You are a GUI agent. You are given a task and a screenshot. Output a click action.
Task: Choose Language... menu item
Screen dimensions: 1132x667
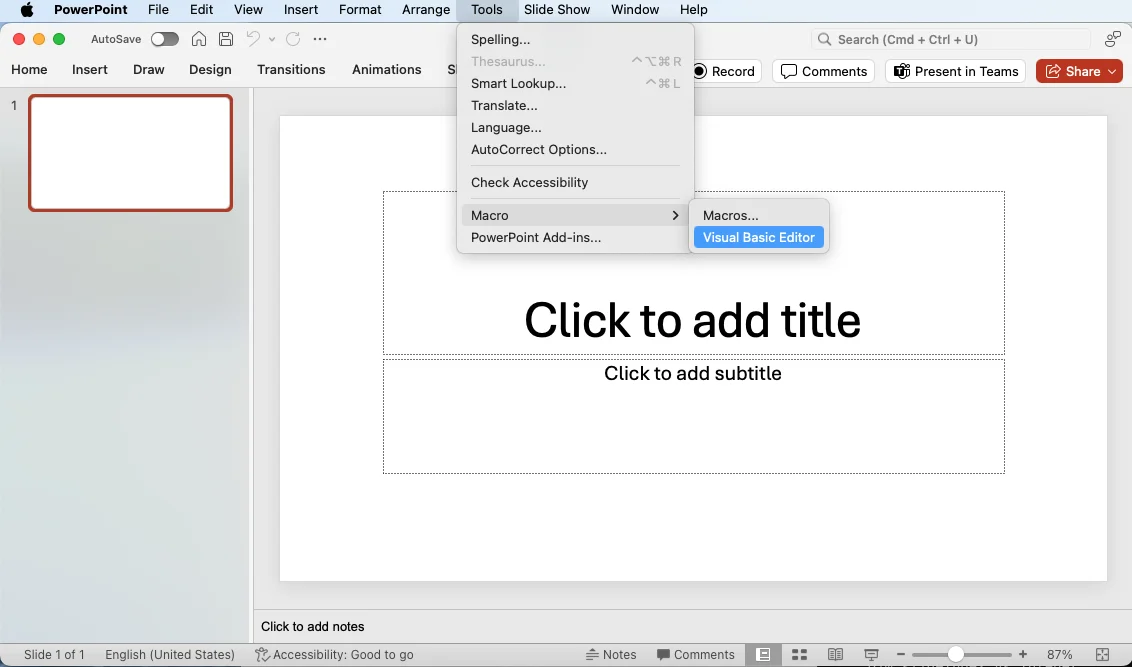(x=575, y=128)
